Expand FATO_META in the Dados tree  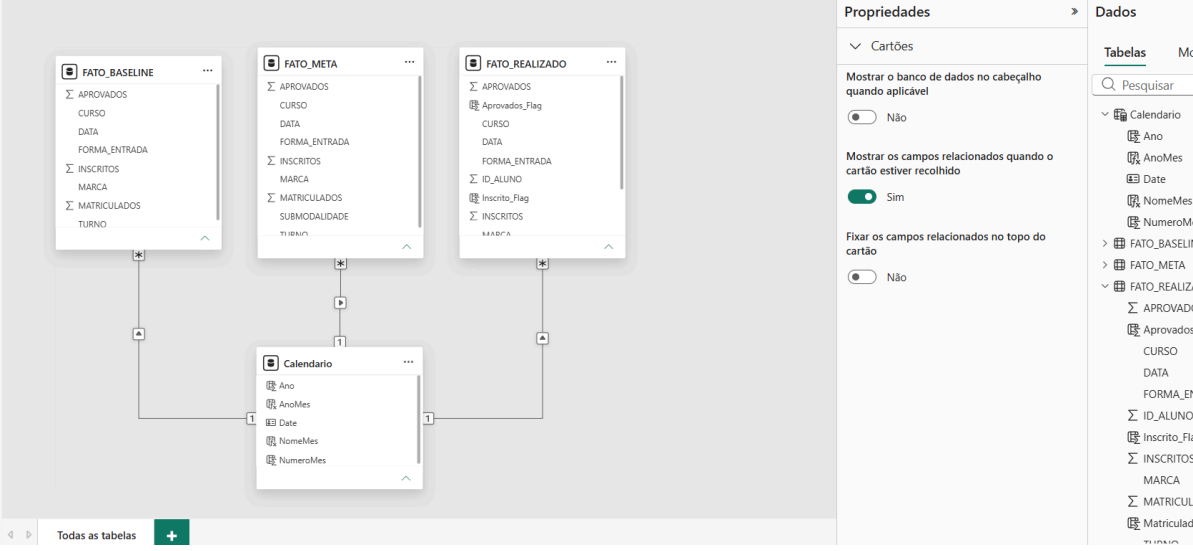click(1105, 265)
